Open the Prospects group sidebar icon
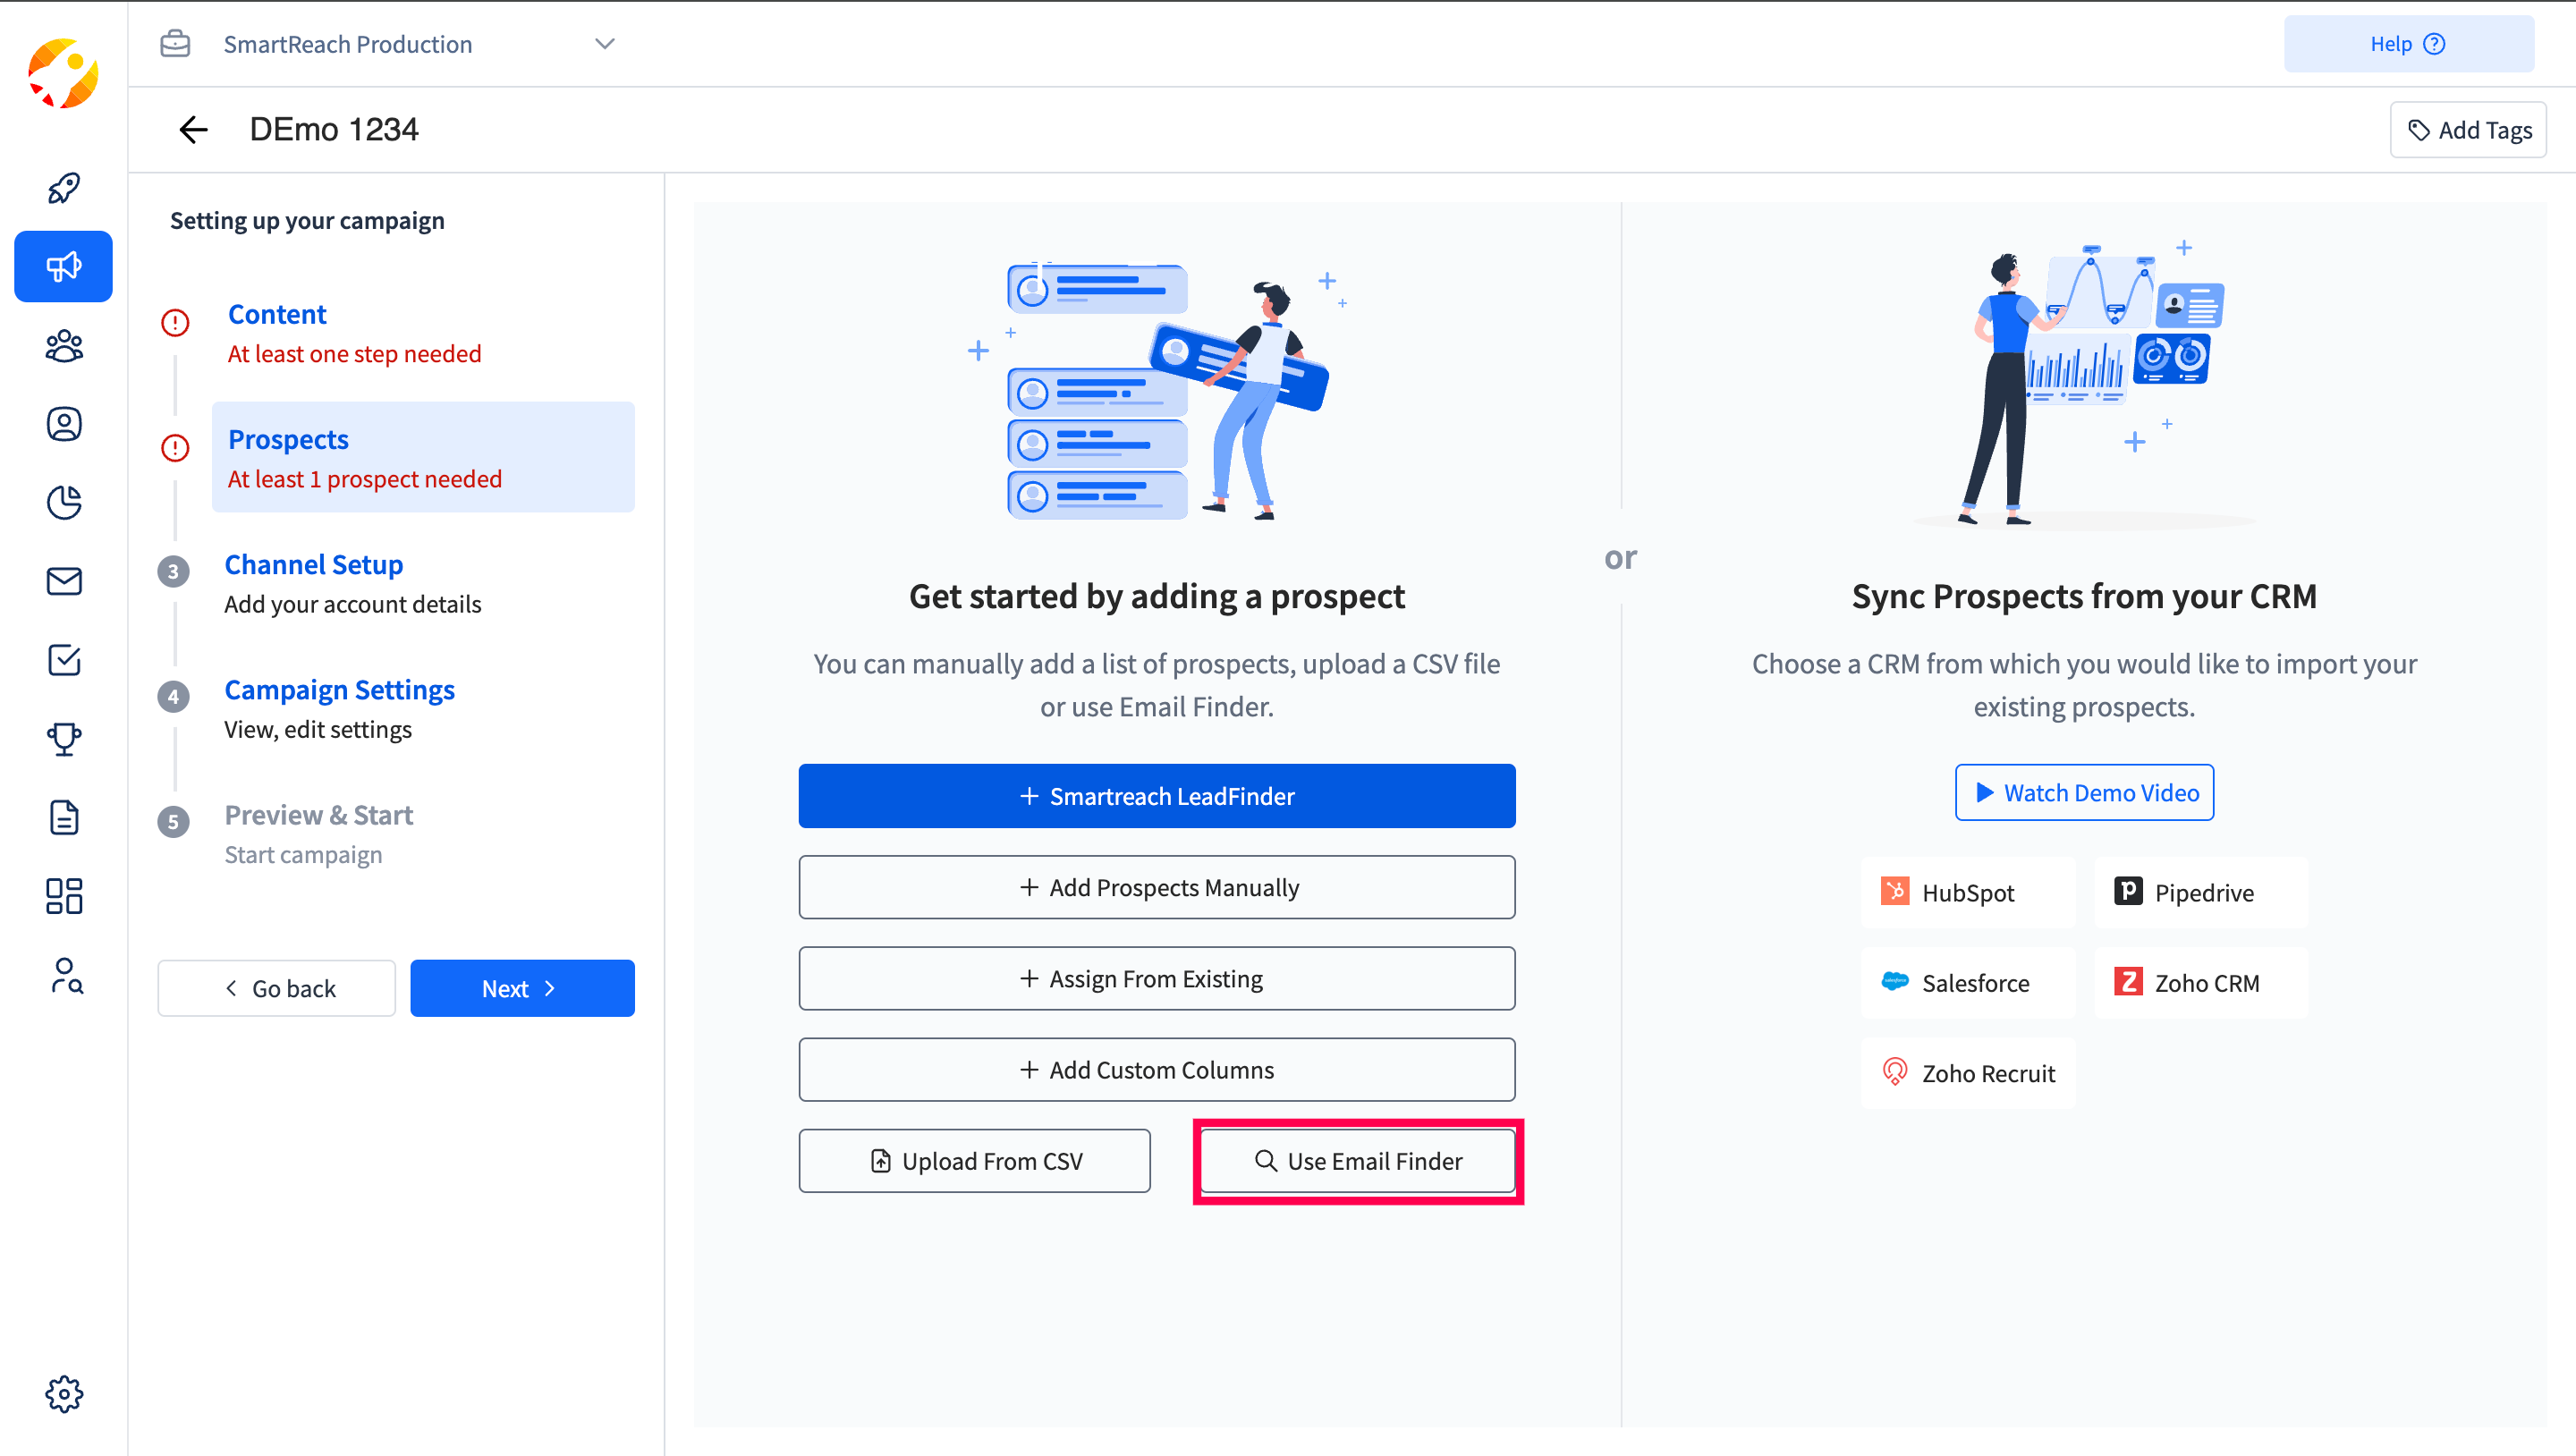 tap(64, 345)
